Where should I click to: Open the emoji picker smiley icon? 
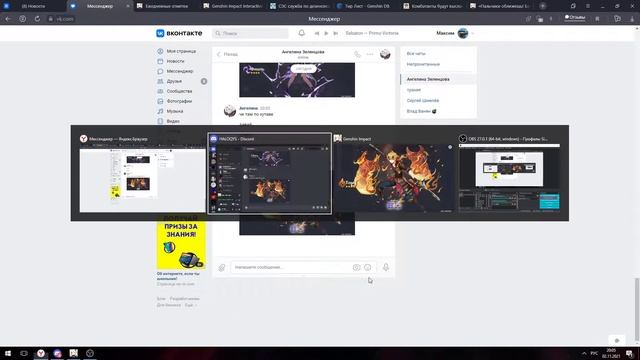click(x=368, y=267)
